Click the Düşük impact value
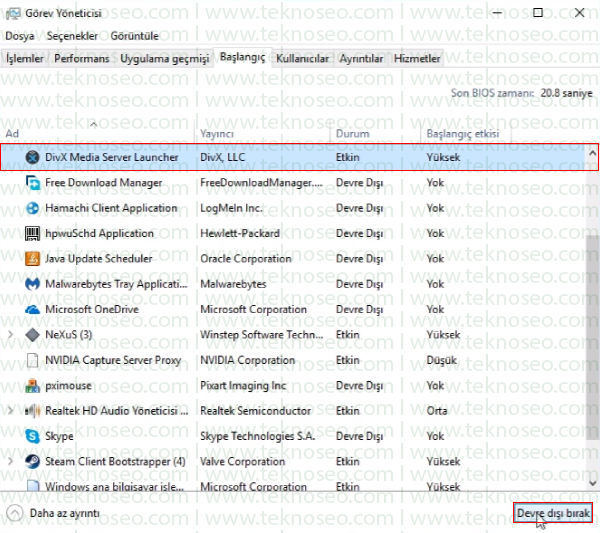 (x=442, y=360)
